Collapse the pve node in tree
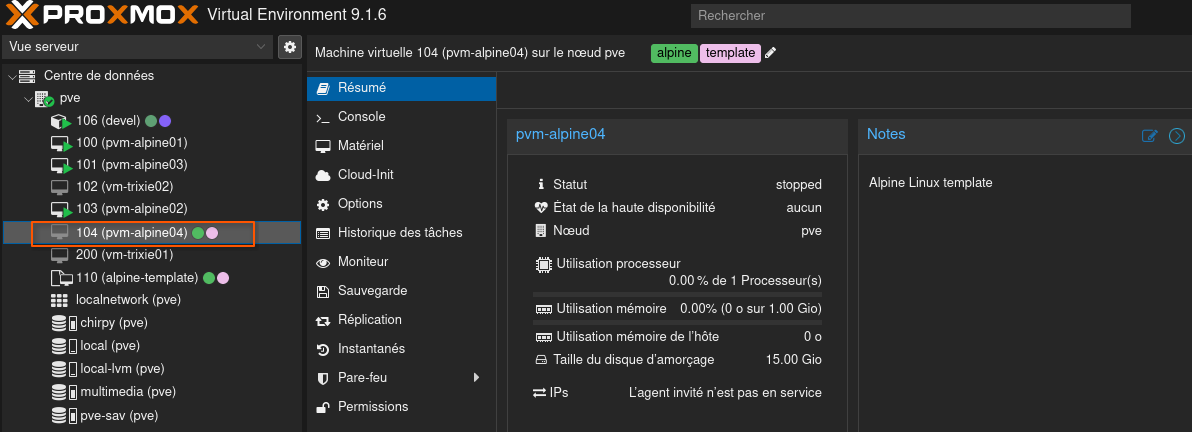Screen dimensions: 1192x432 click(x=28, y=99)
